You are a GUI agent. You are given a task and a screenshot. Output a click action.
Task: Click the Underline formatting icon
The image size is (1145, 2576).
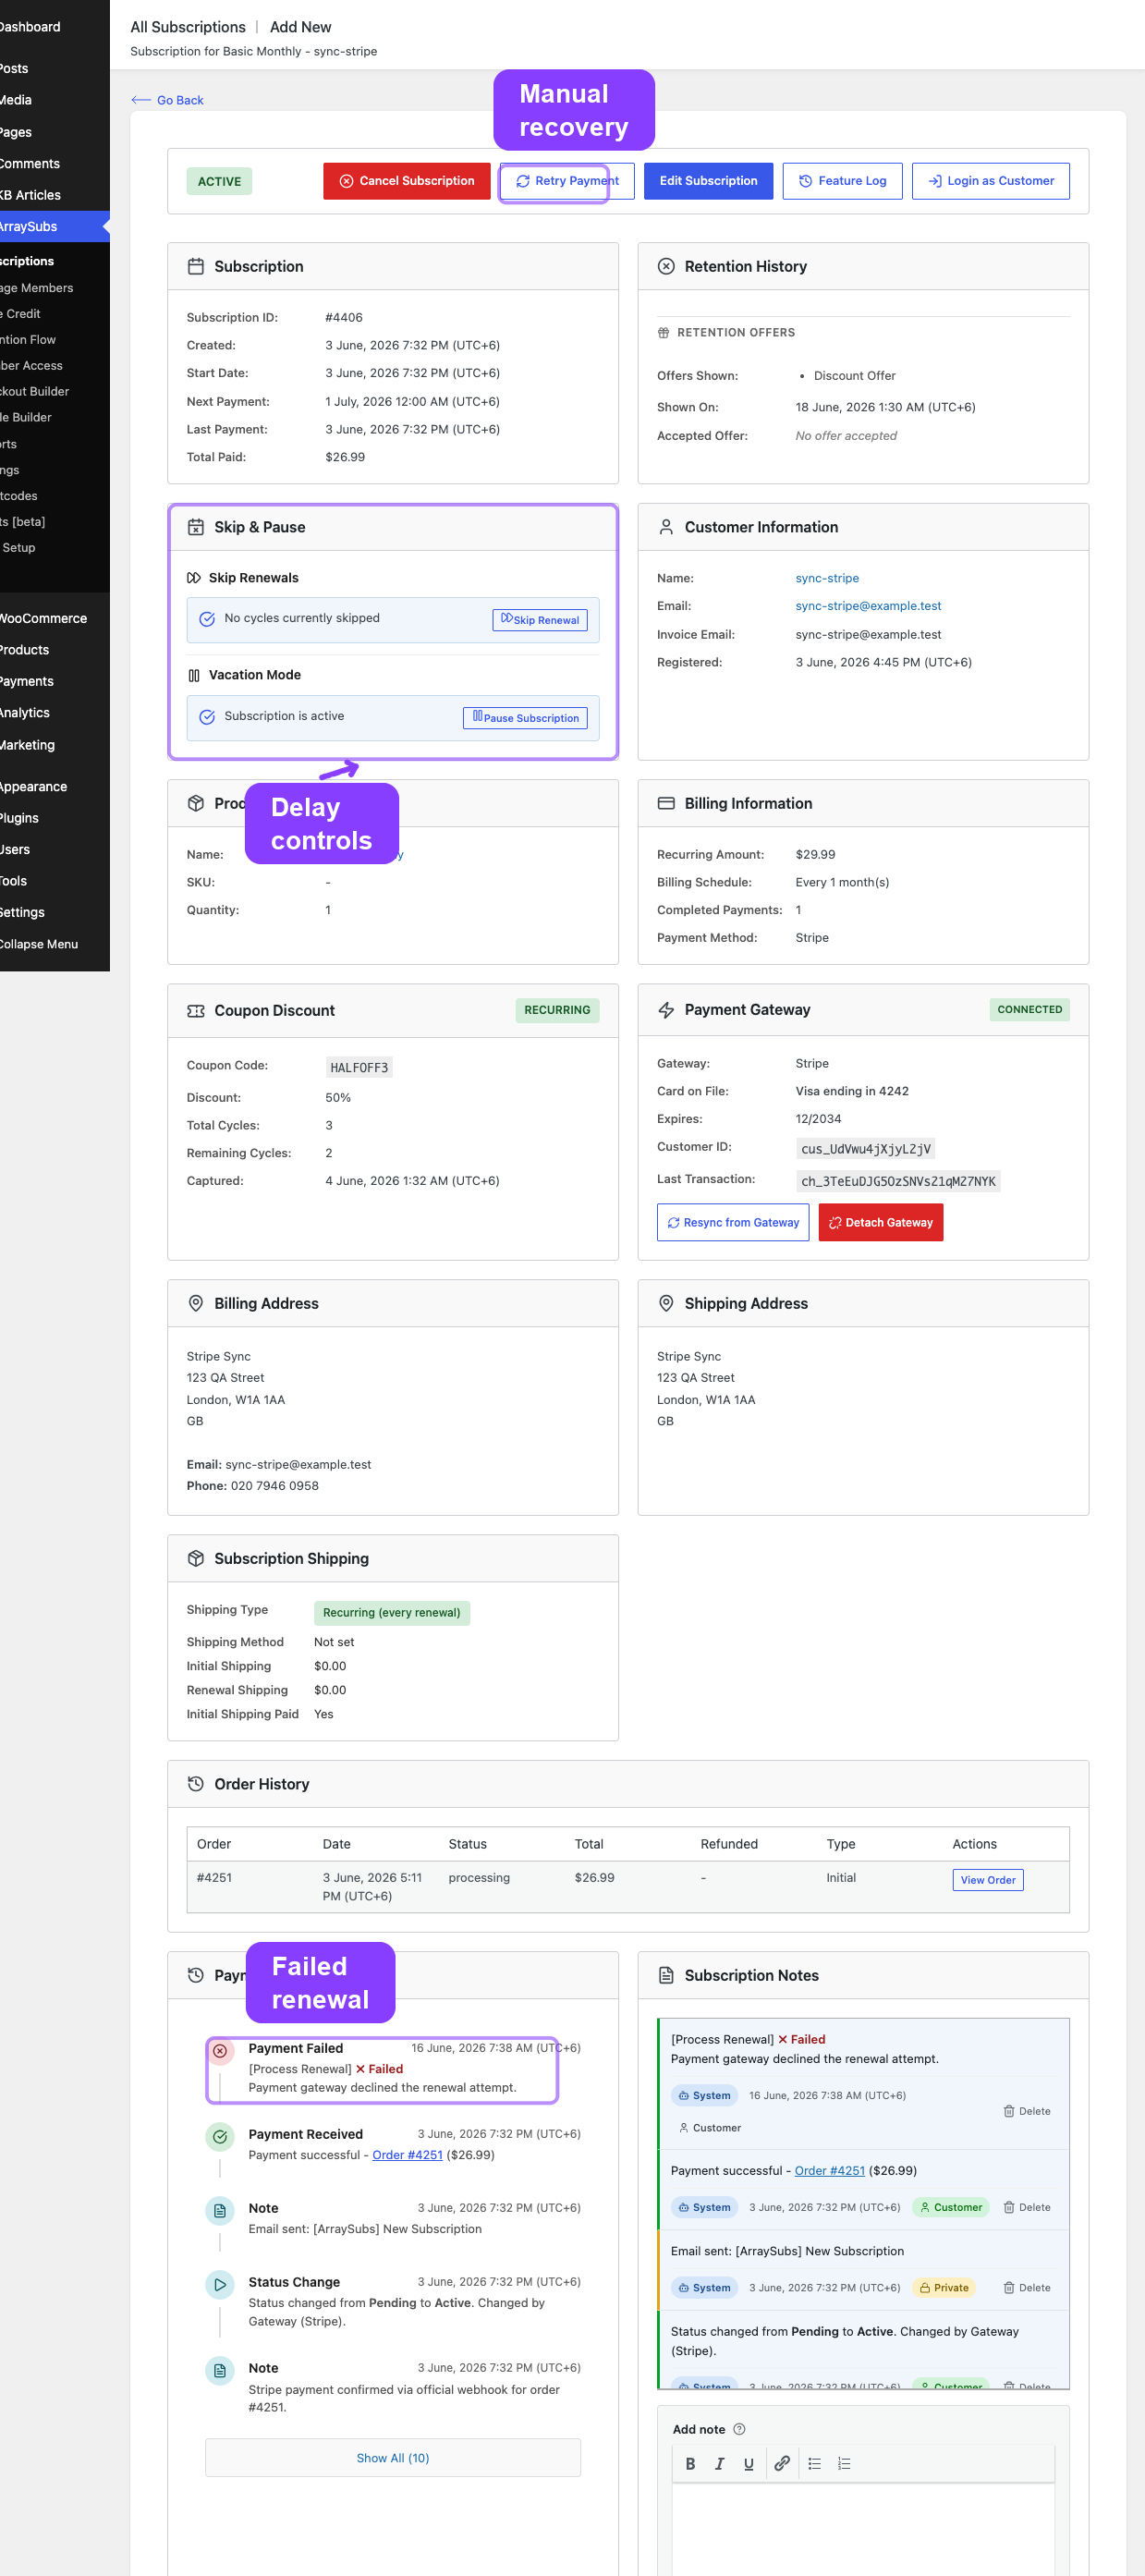(748, 2463)
